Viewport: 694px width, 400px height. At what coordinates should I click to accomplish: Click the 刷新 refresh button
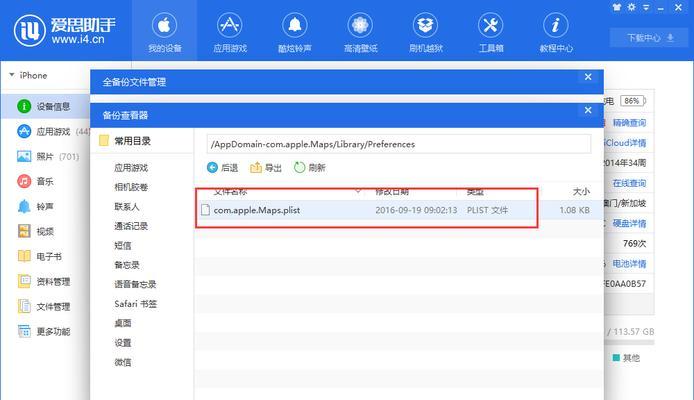click(x=310, y=168)
